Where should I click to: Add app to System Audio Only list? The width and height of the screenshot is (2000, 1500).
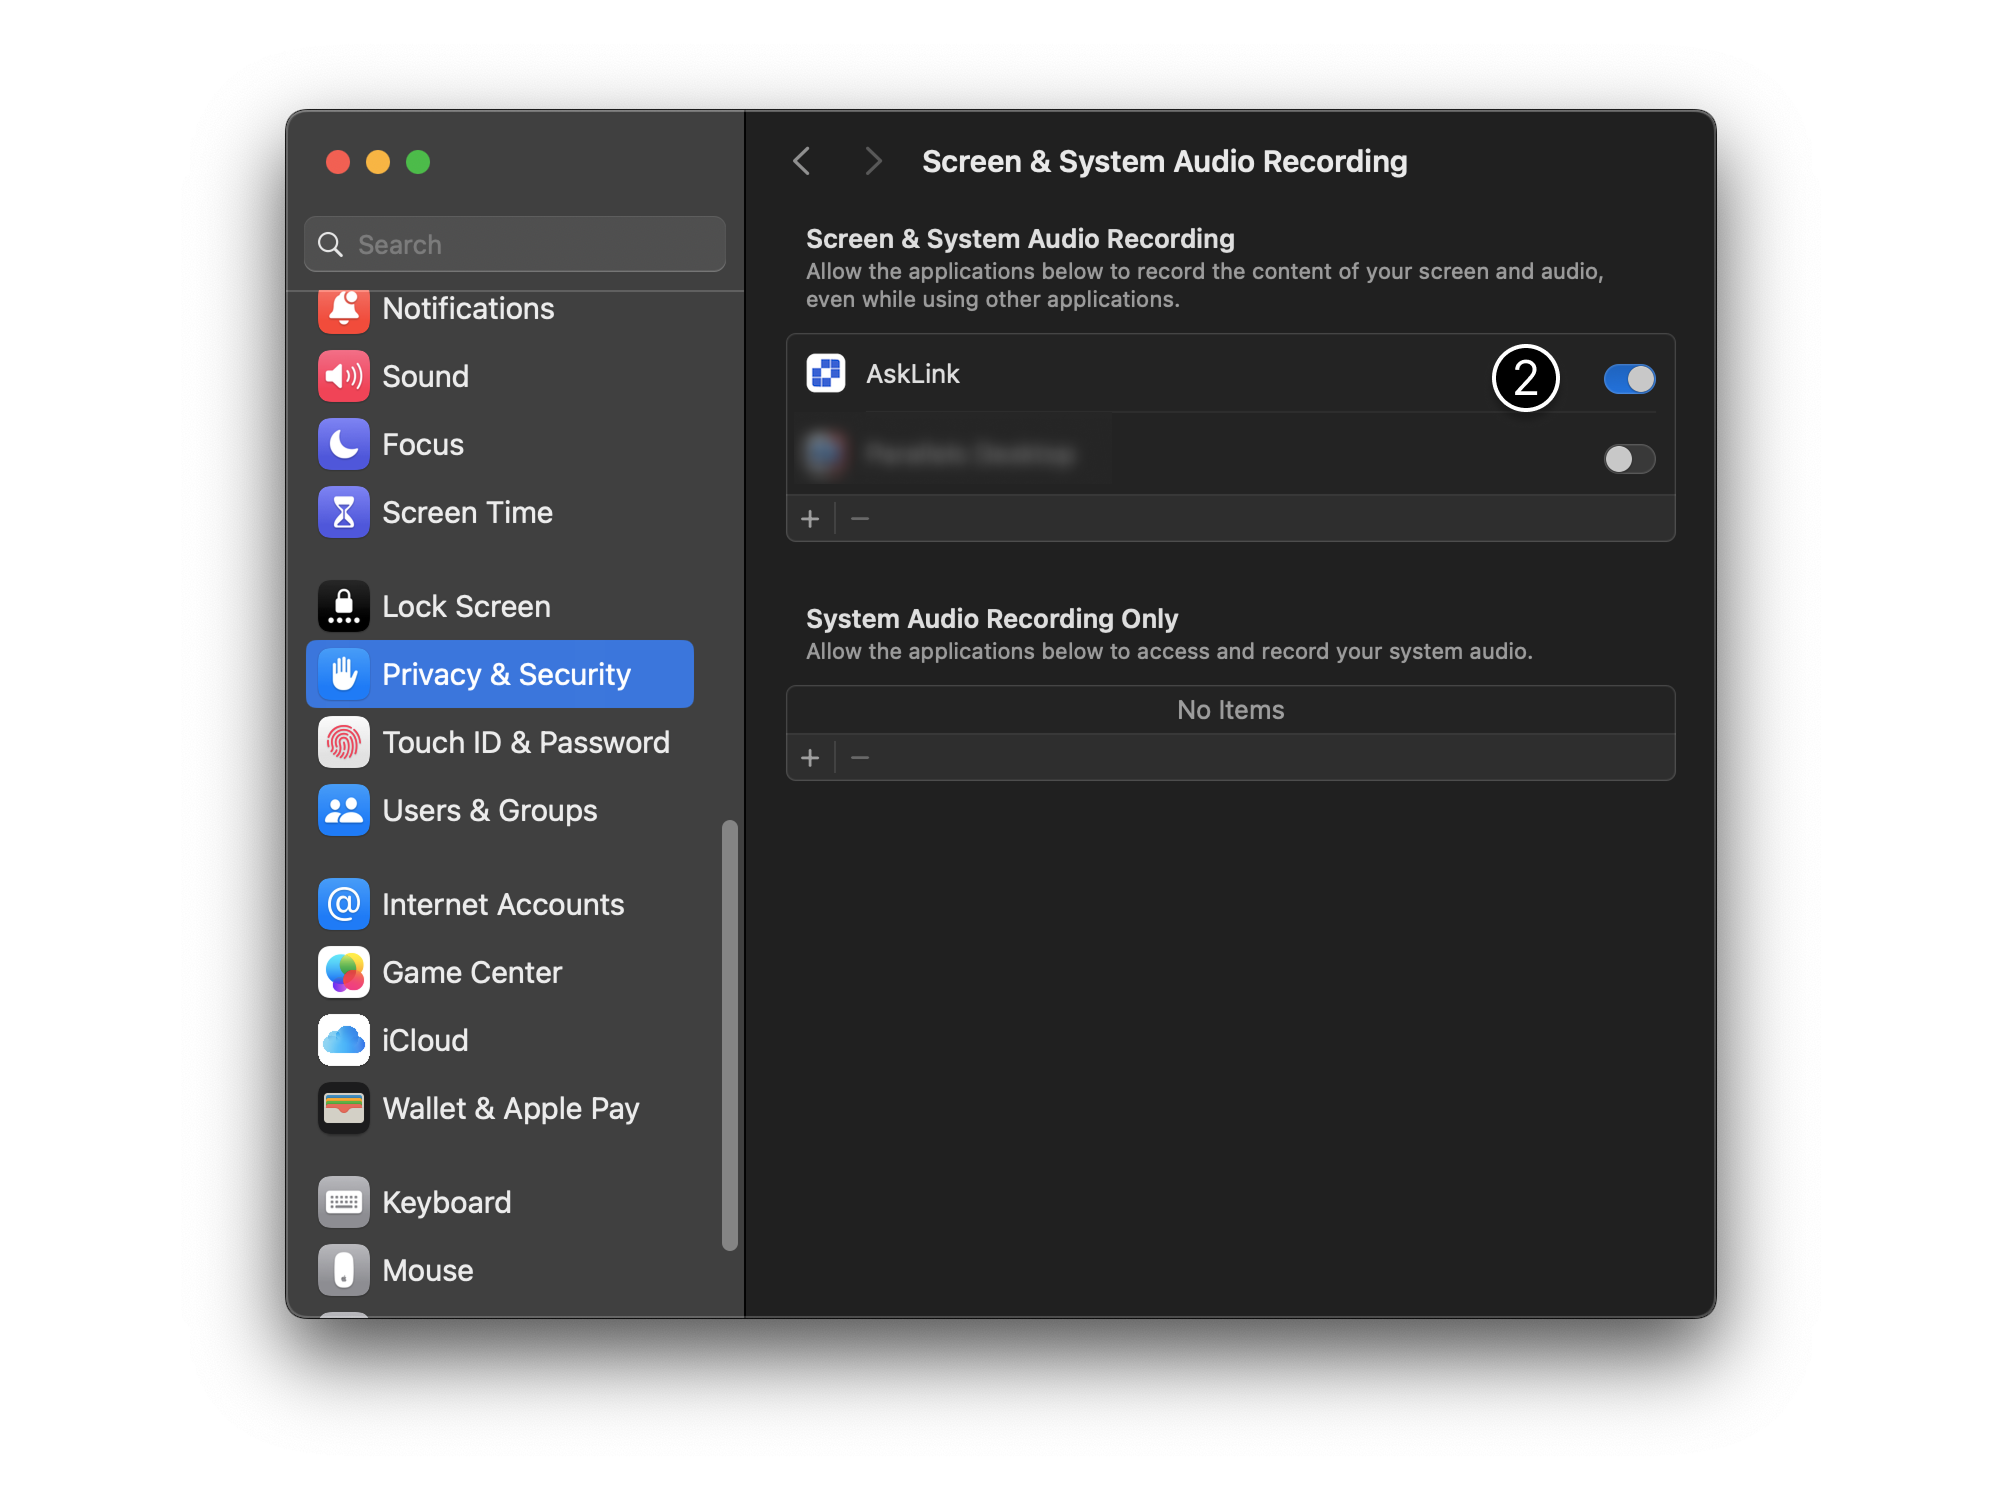[810, 758]
